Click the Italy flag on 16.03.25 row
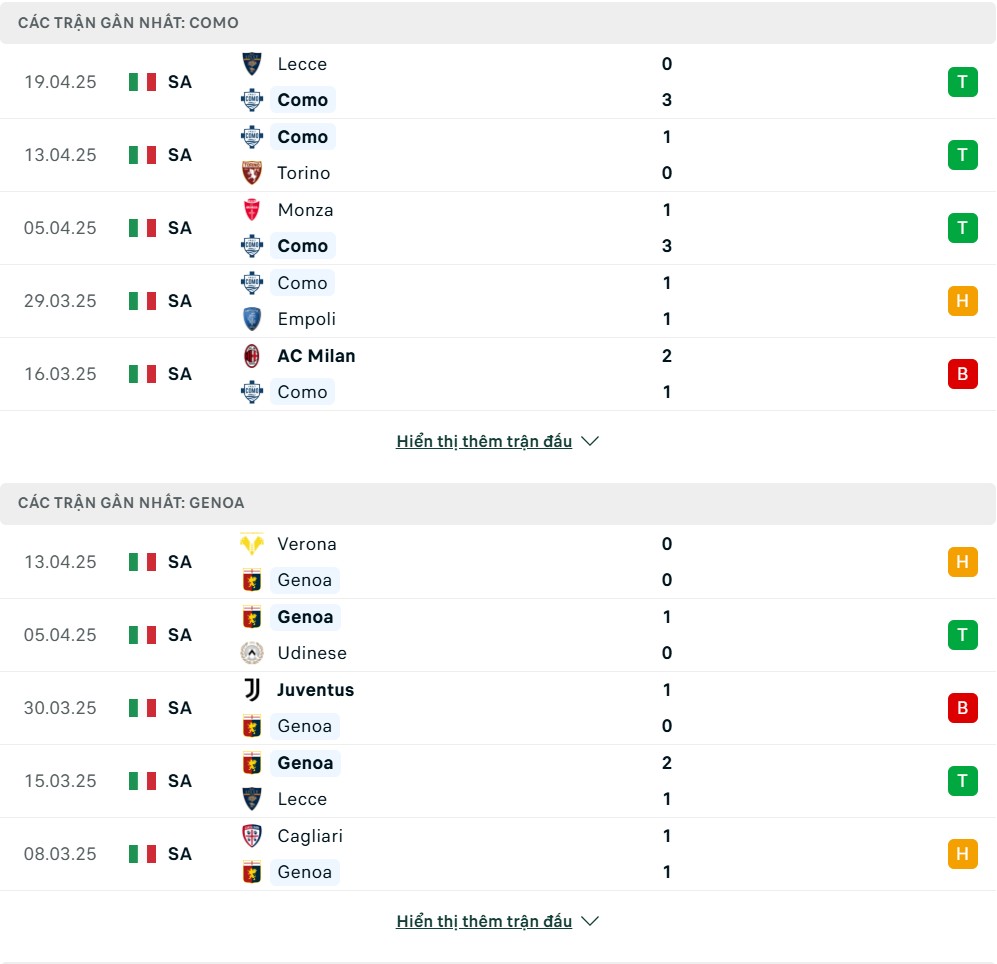Viewport: 997px width, 964px height. point(142,374)
